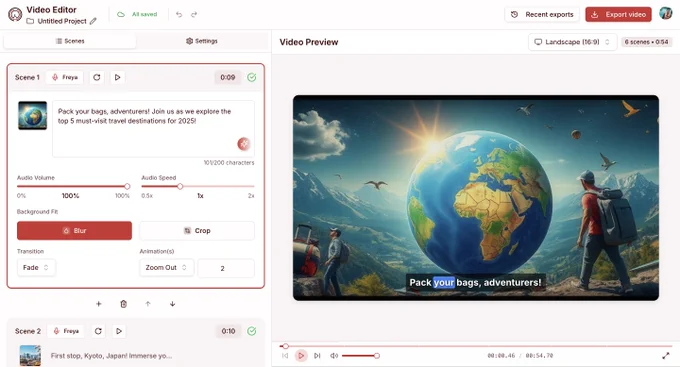Delete scene with trash icon
680x367 pixels.
click(123, 304)
